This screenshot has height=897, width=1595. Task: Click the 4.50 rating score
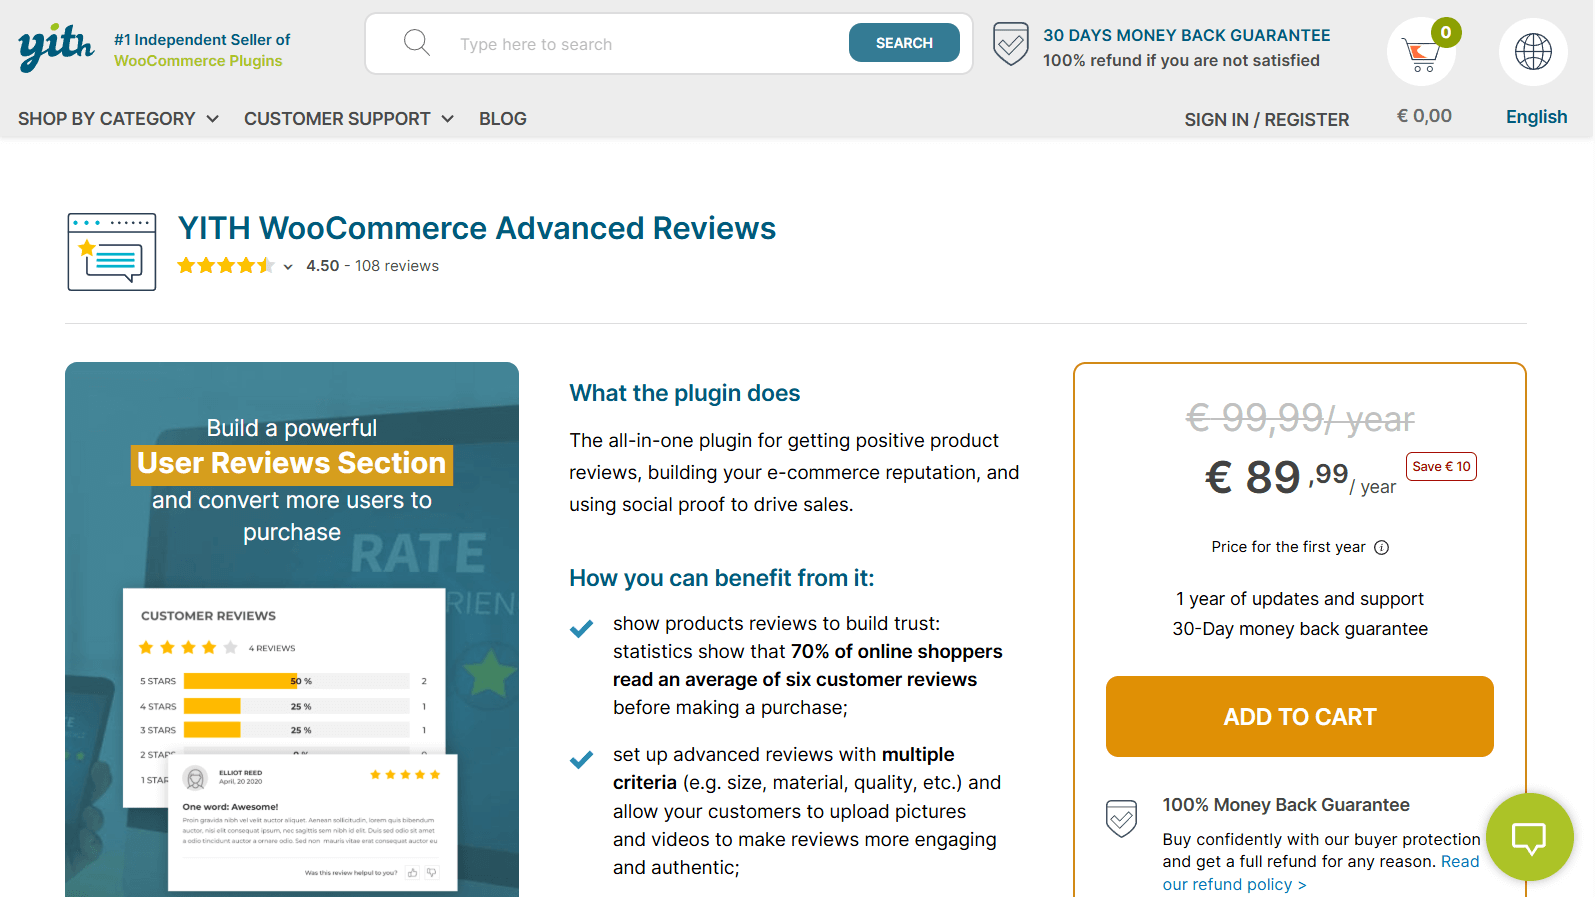[x=323, y=266]
